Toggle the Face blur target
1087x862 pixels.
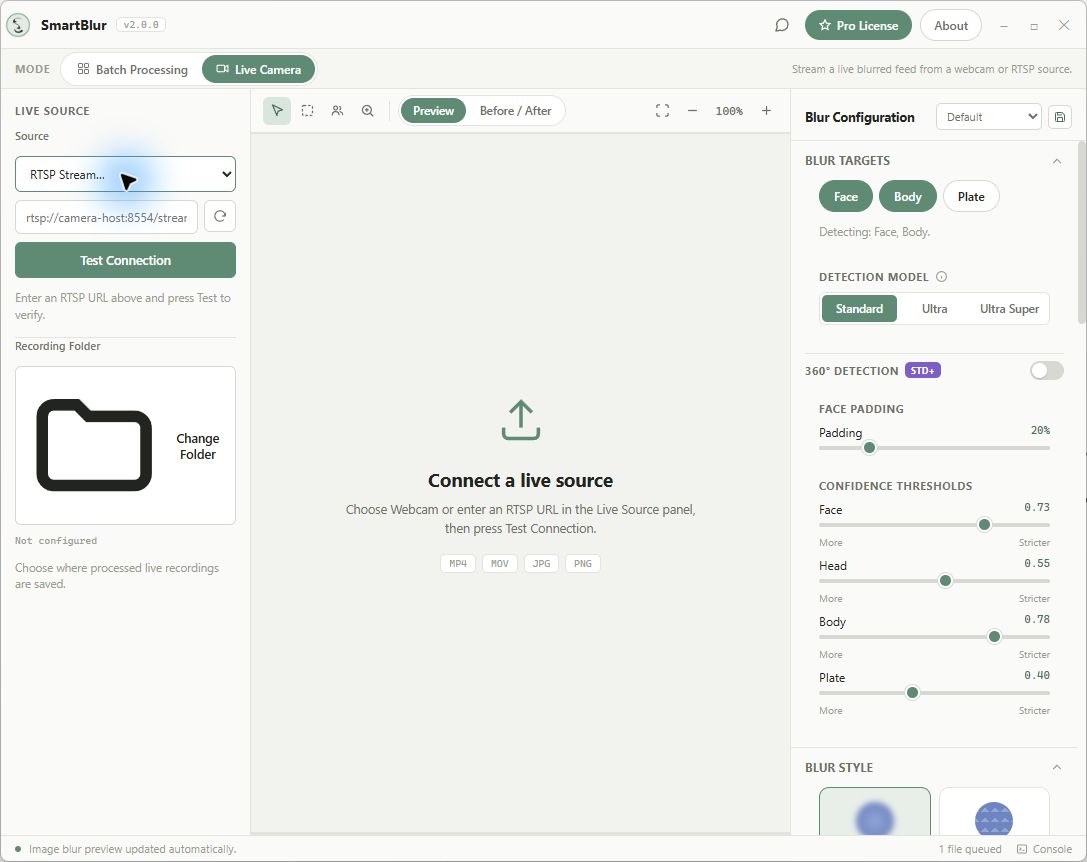(846, 197)
